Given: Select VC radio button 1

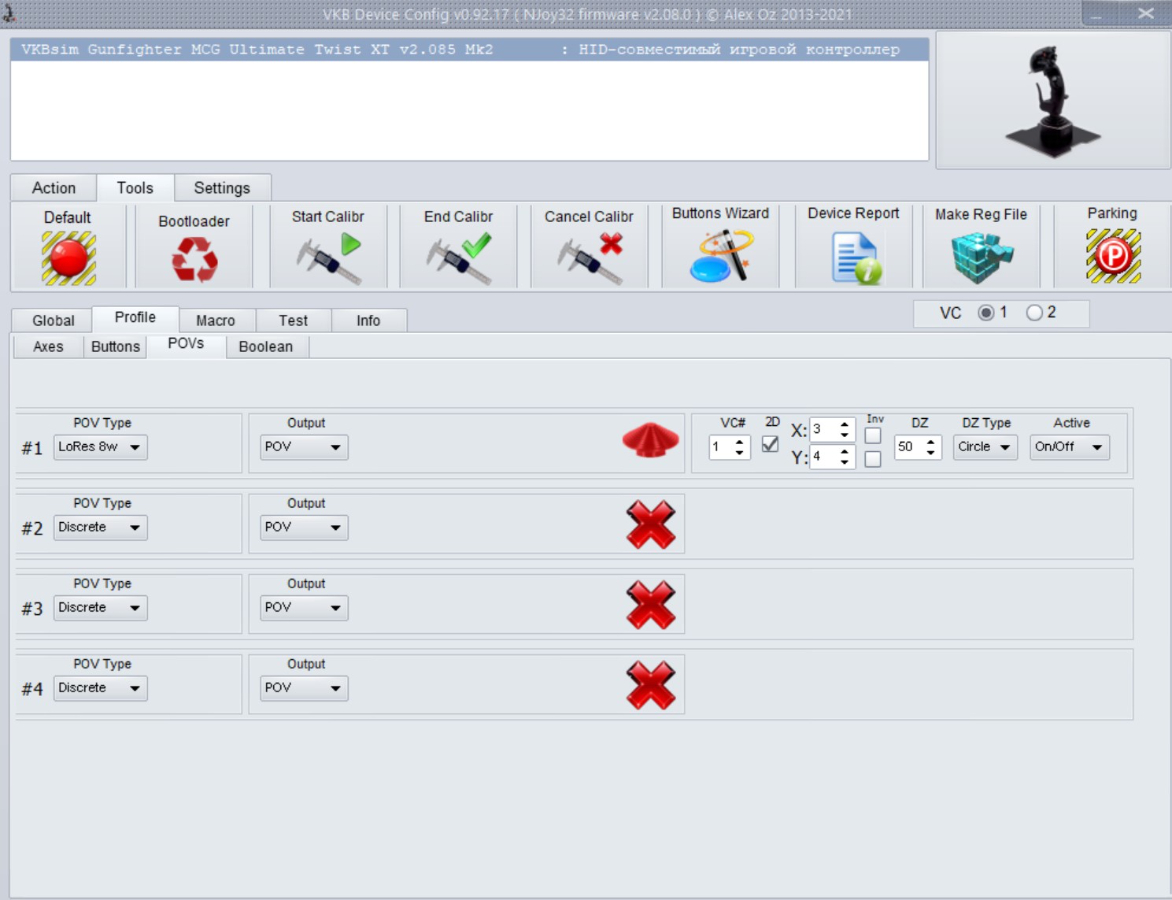Looking at the screenshot, I should point(986,313).
